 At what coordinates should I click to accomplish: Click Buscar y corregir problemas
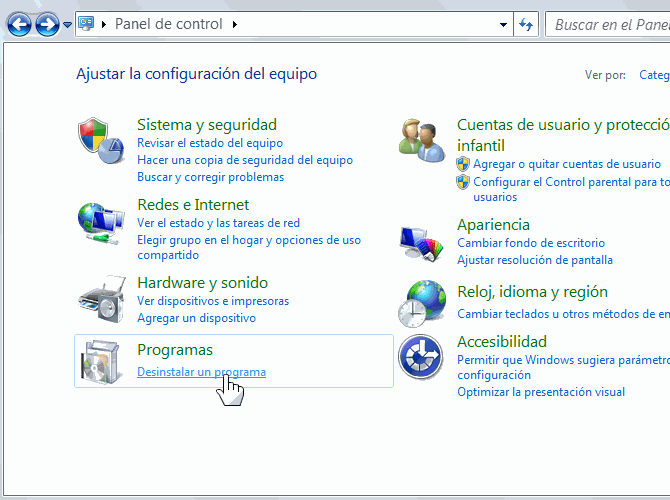coord(210,177)
